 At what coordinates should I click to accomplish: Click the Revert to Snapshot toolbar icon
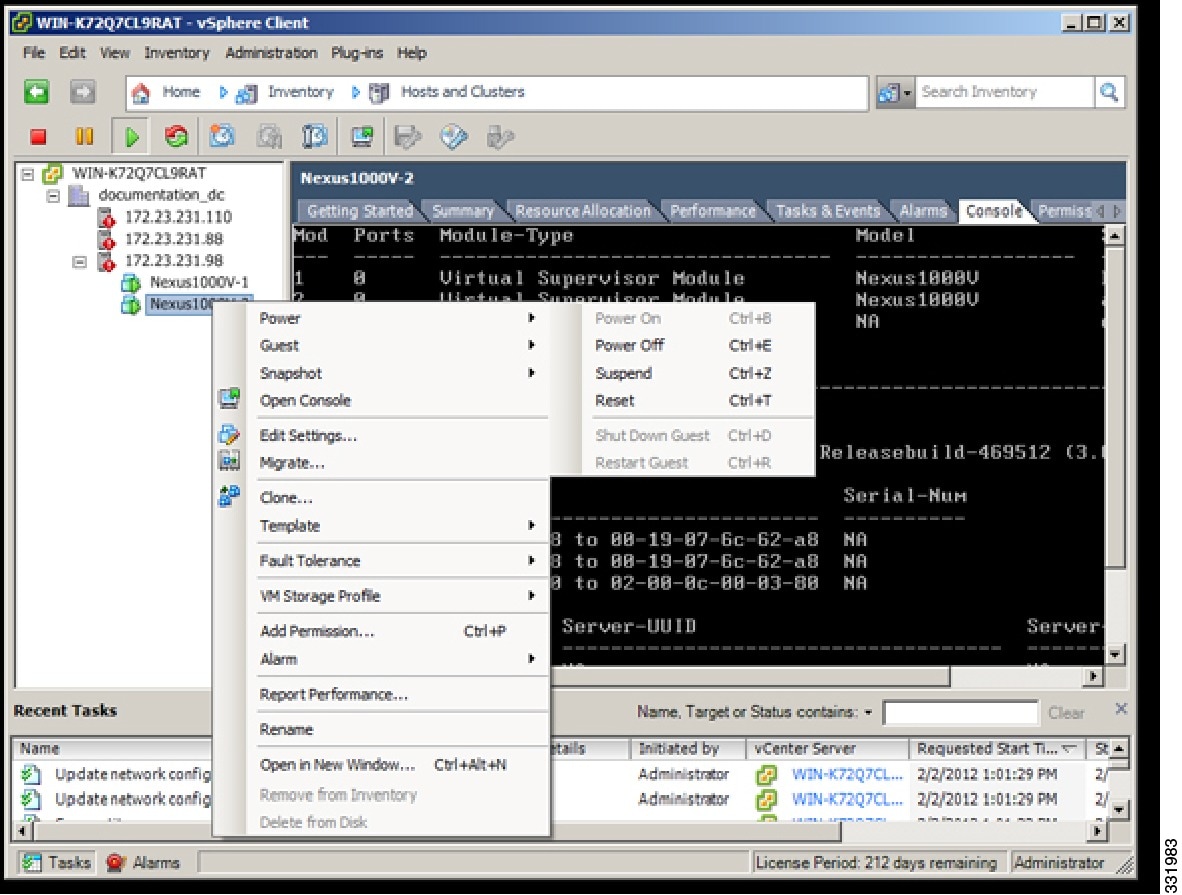[x=269, y=136]
